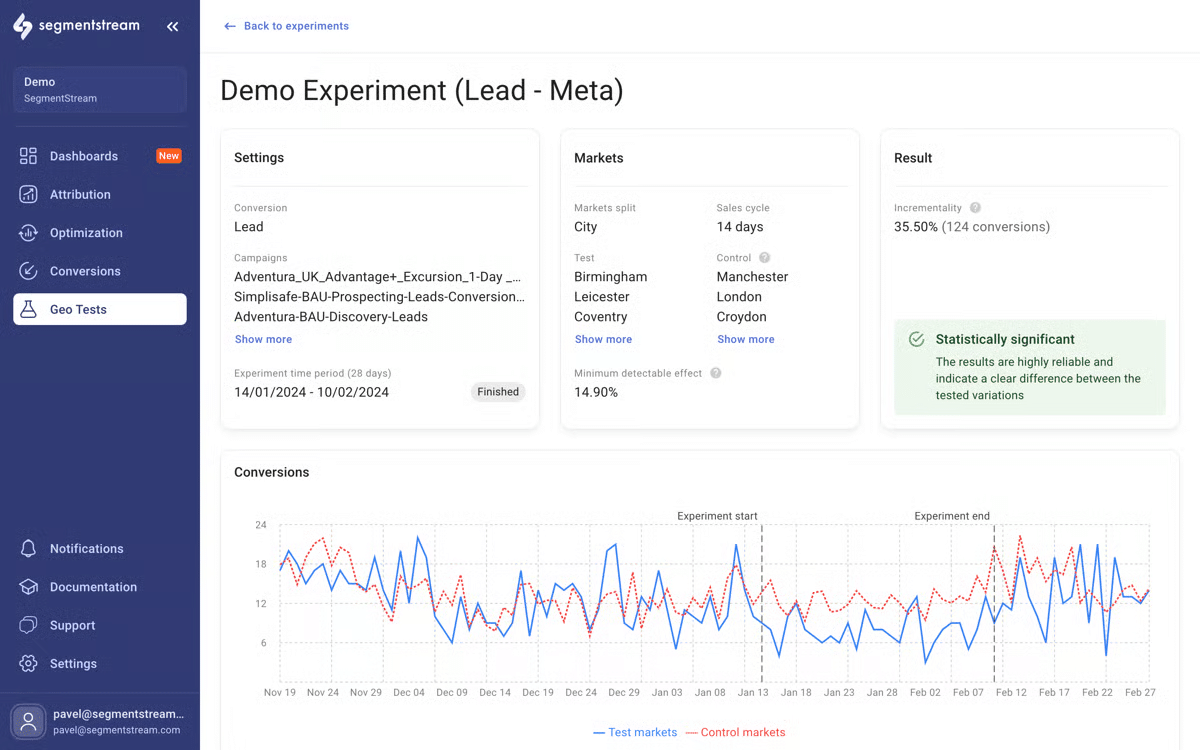This screenshot has width=1200, height=750.
Task: Click the Notifications bell icon
Action: click(28, 549)
